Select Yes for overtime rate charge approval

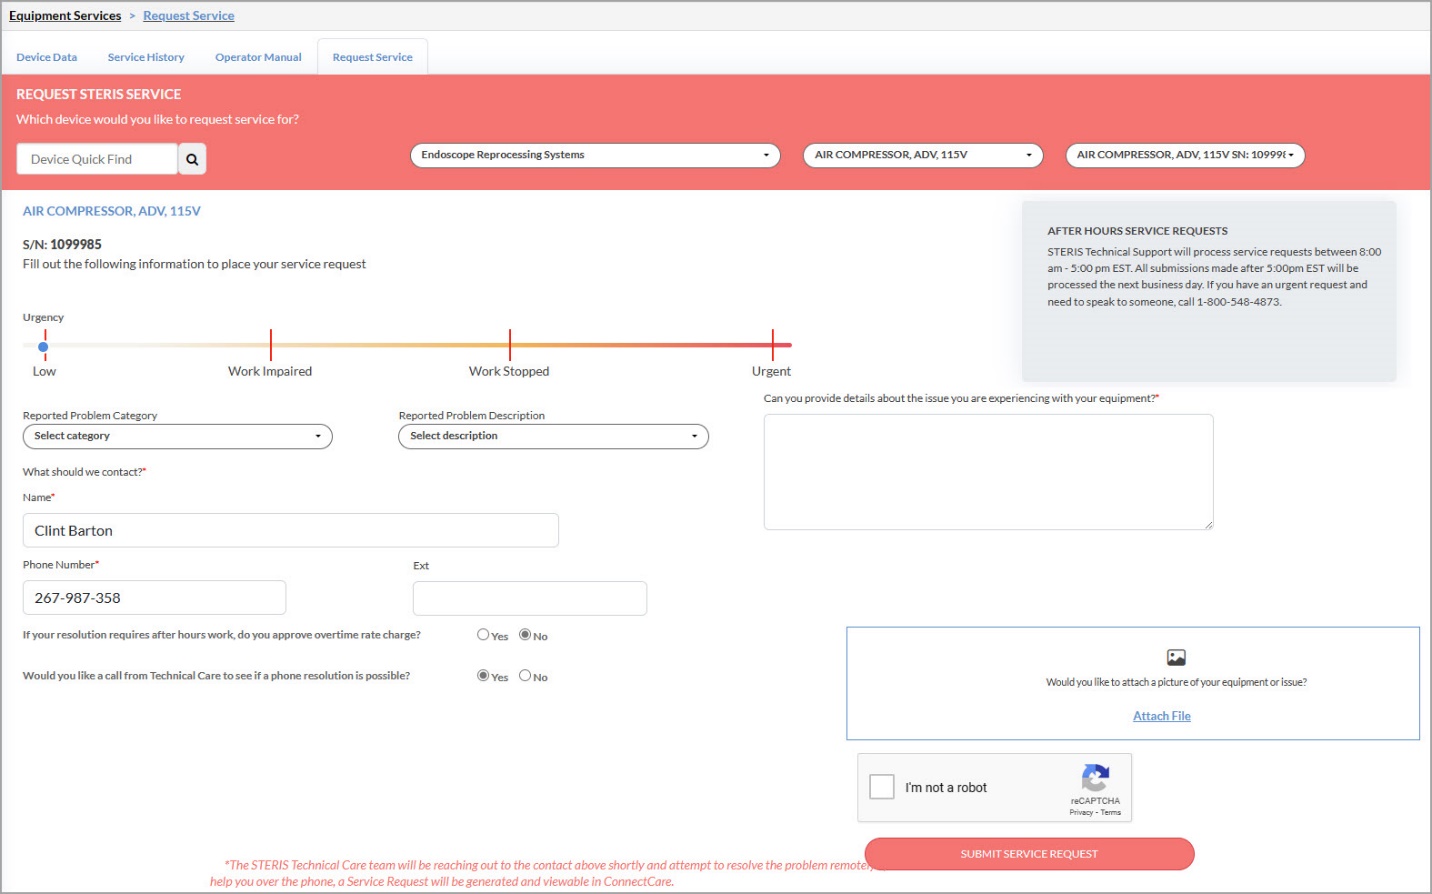(x=483, y=635)
